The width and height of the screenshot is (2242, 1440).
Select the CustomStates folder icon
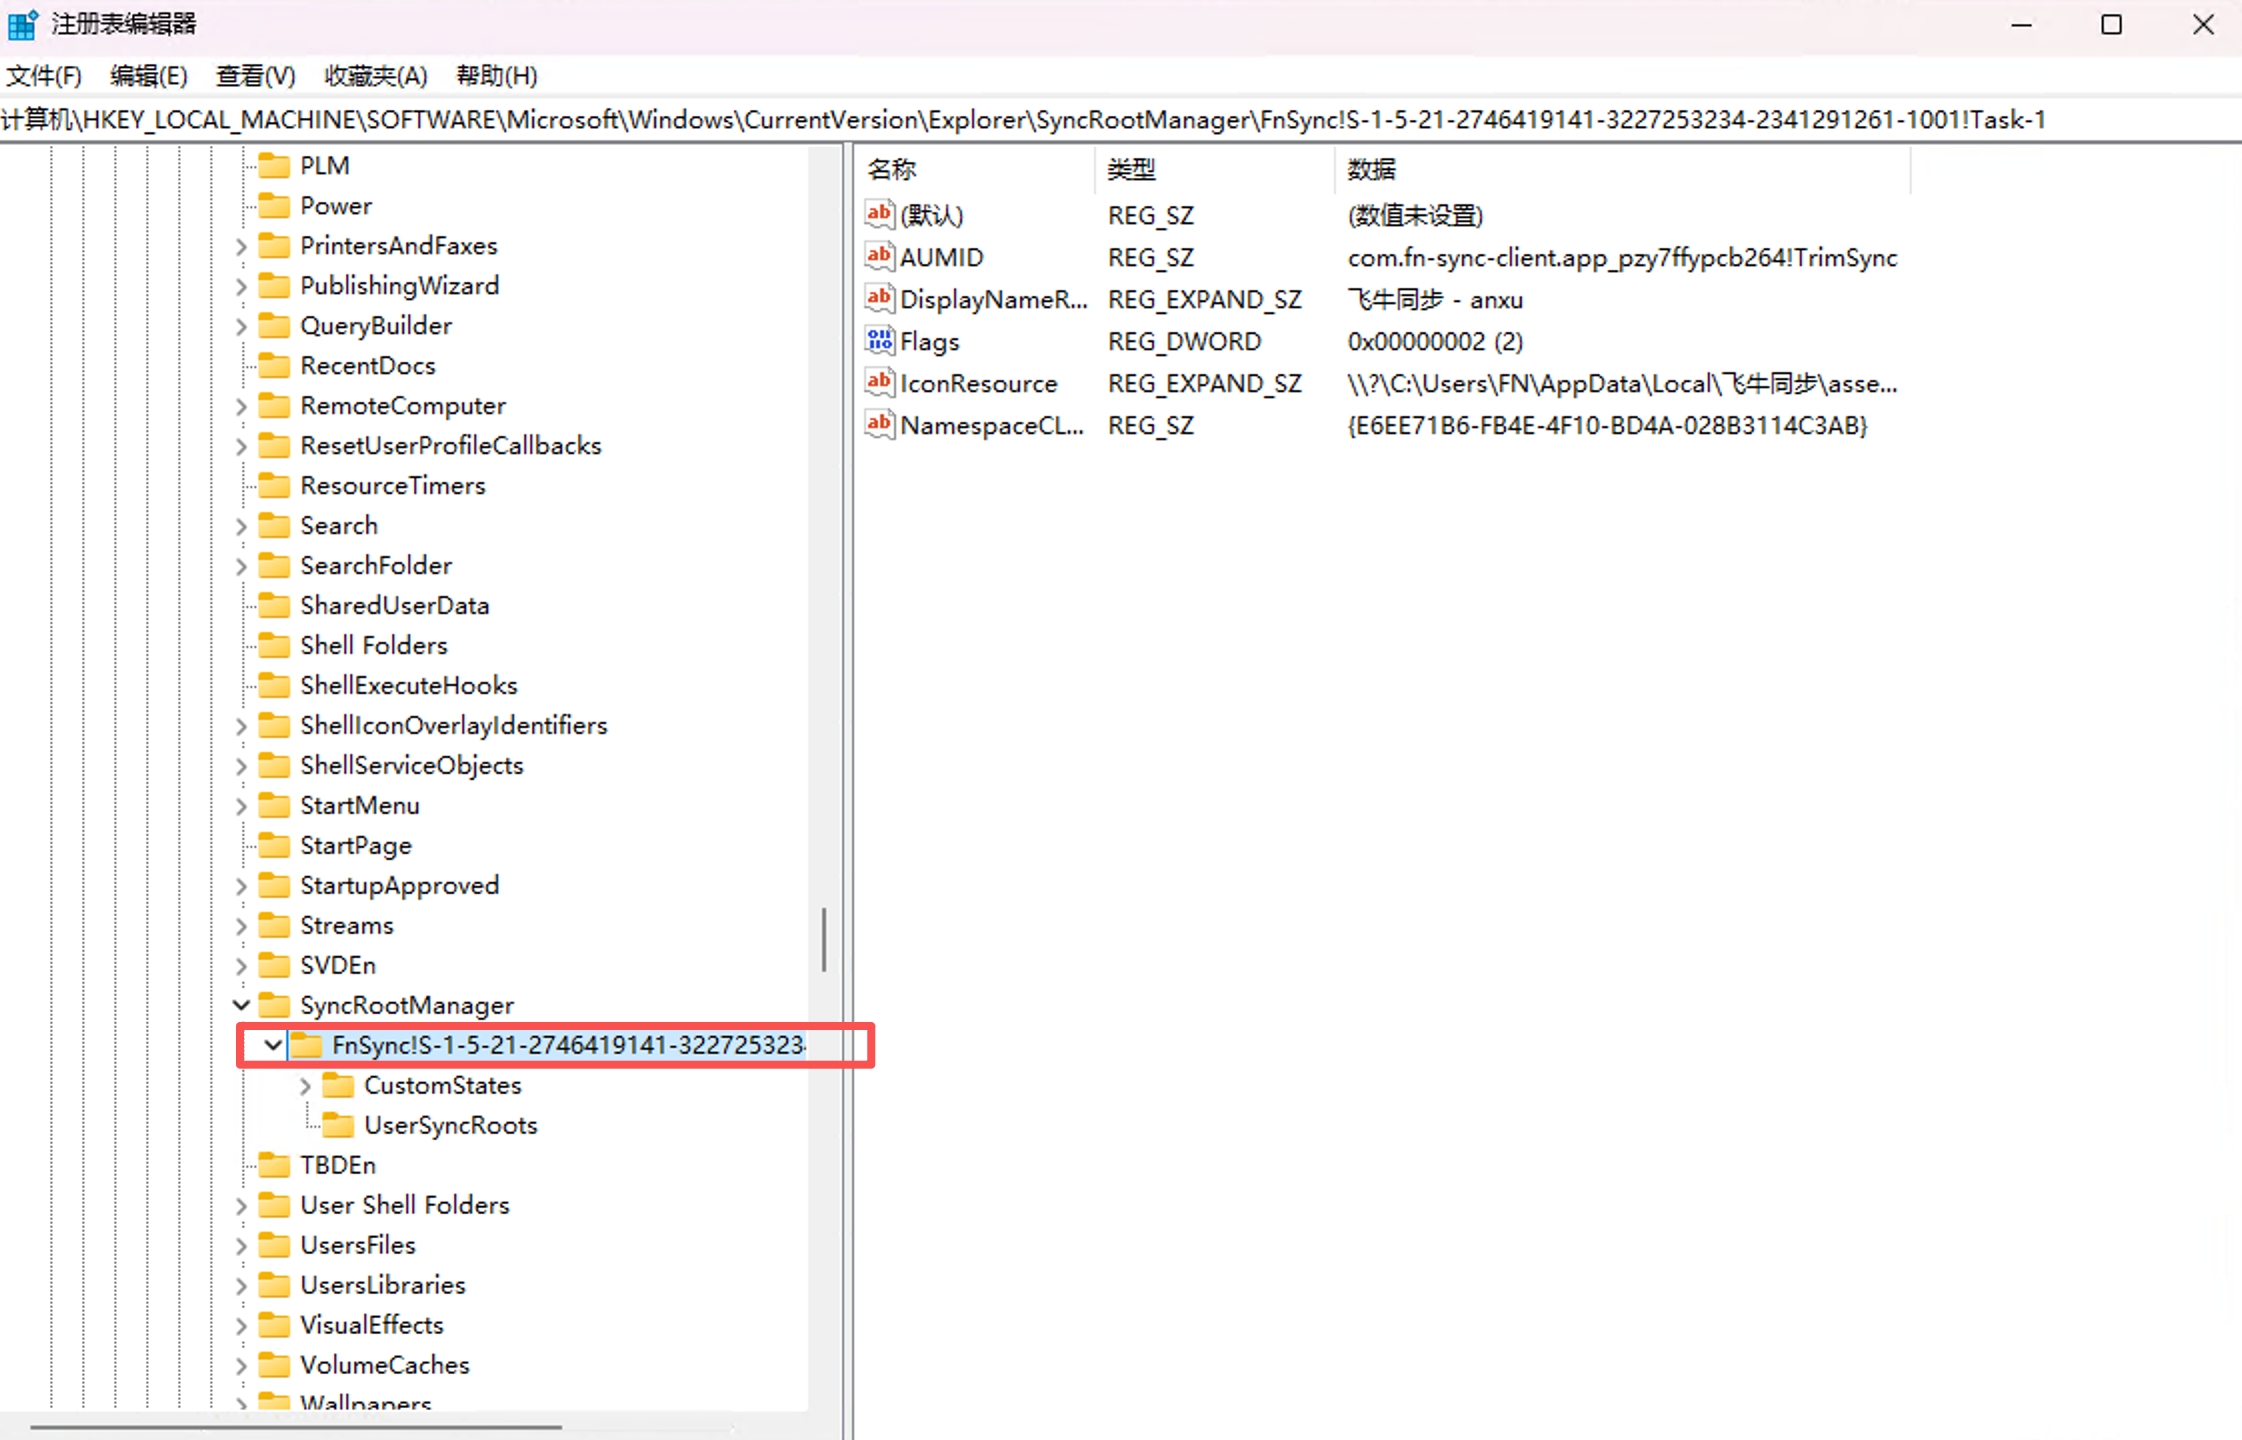pyautogui.click(x=338, y=1085)
